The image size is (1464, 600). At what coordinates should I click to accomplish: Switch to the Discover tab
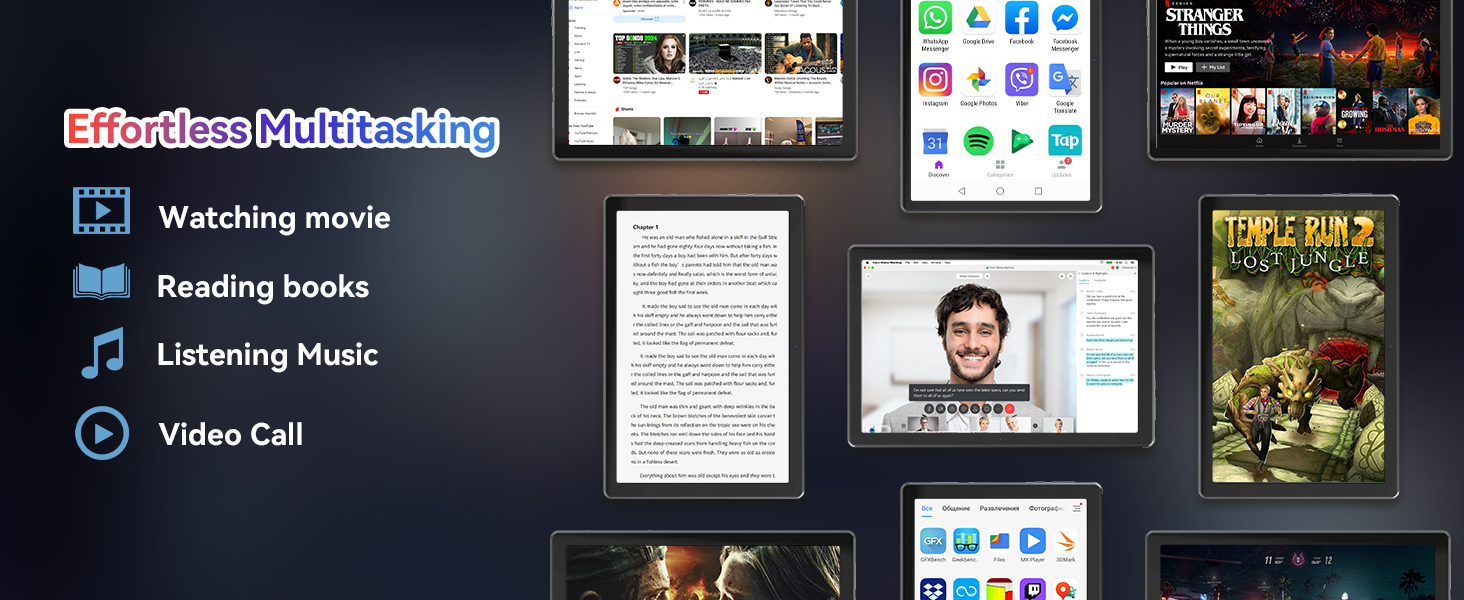click(938, 168)
